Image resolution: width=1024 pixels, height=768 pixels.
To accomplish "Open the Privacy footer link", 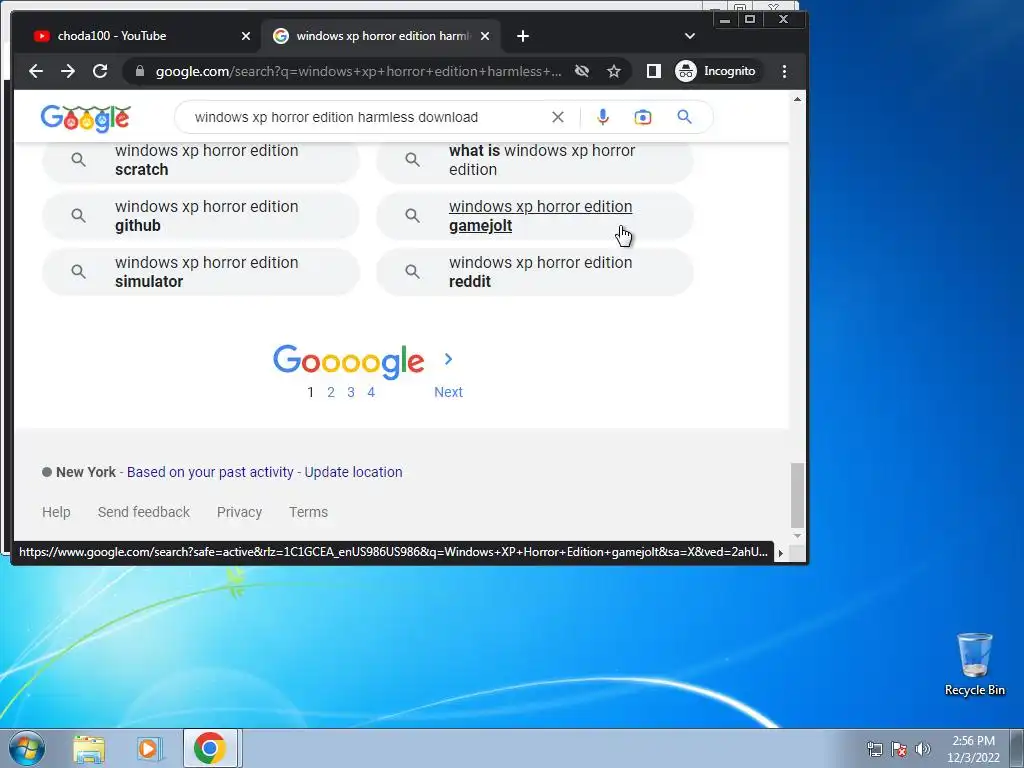I will pos(239,512).
